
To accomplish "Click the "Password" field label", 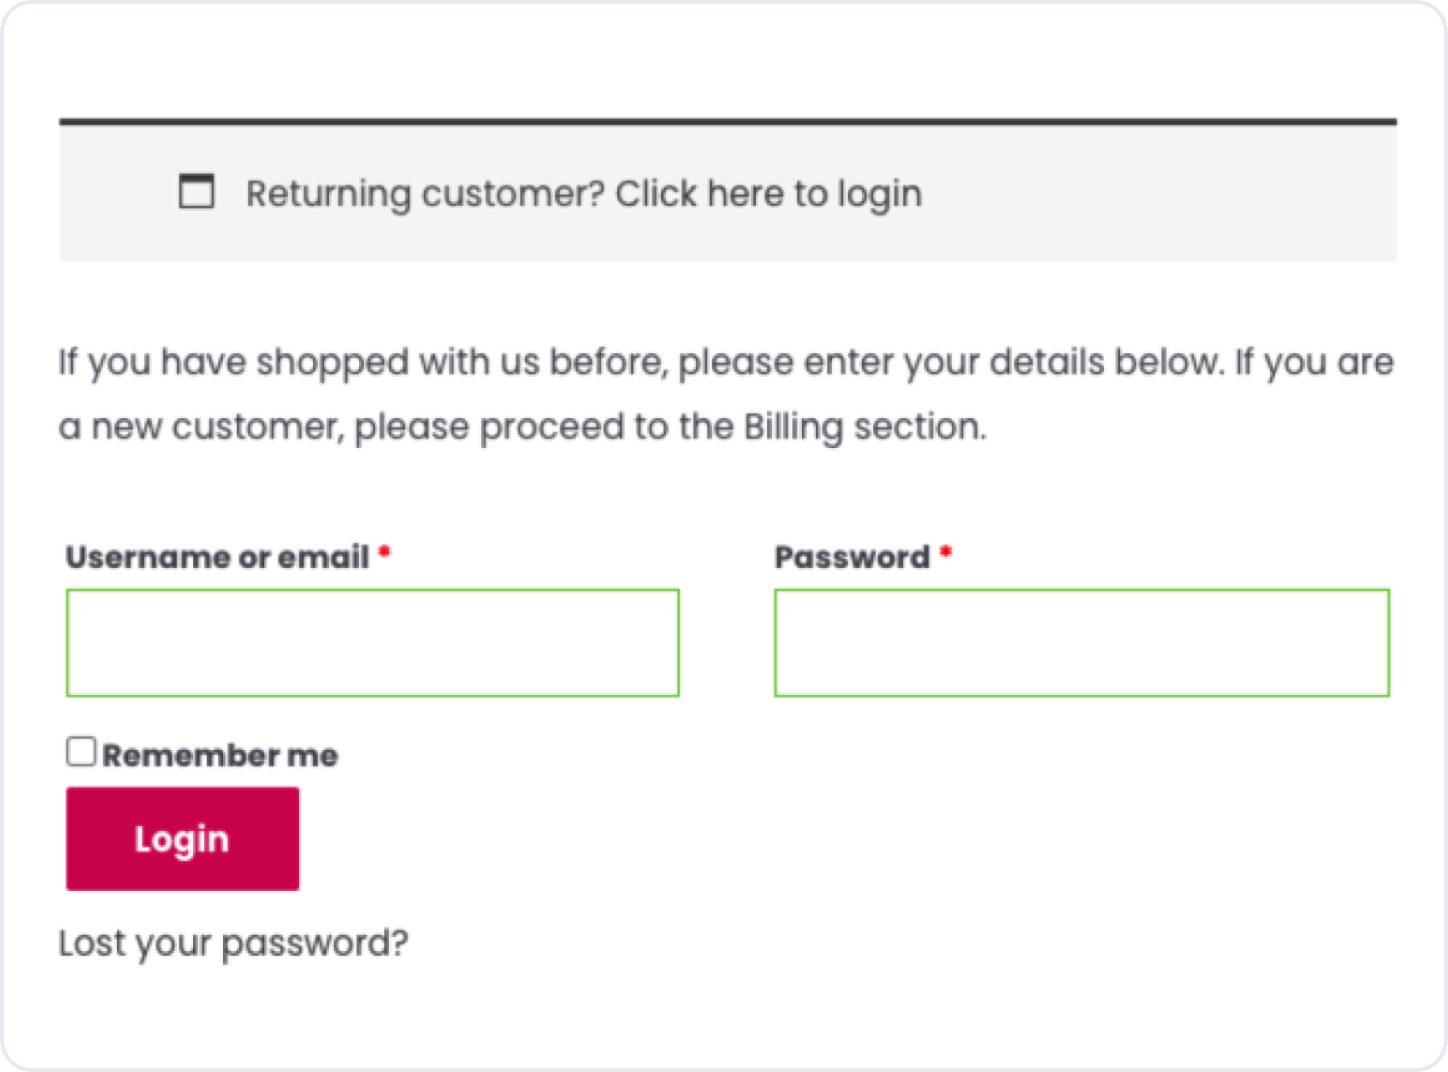I will [x=852, y=557].
